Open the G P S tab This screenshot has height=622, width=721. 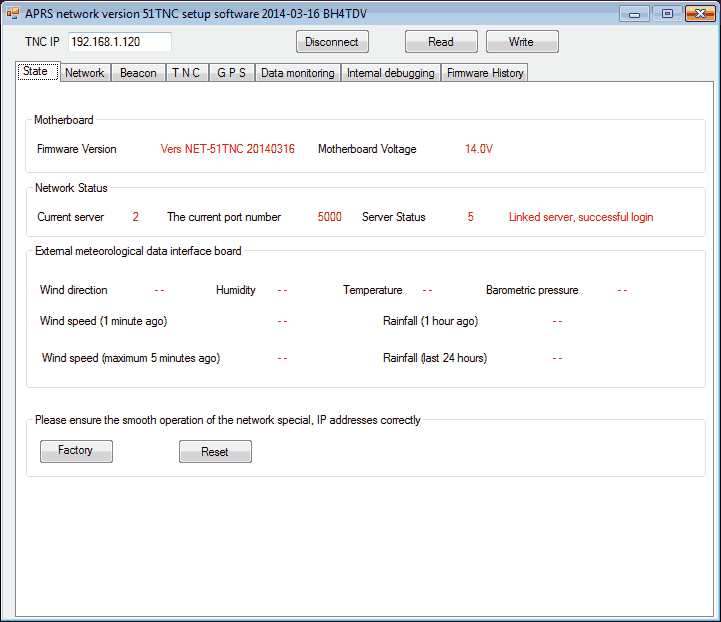(232, 73)
